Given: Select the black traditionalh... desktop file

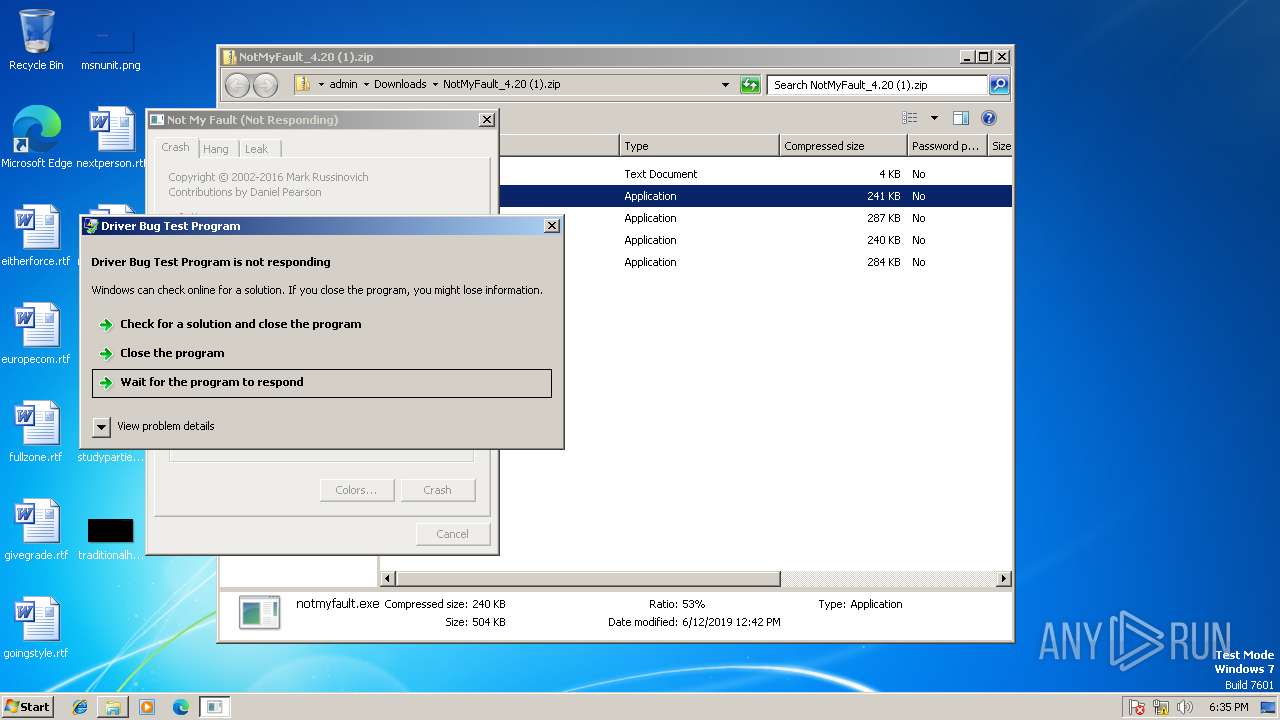Looking at the screenshot, I should [x=110, y=538].
